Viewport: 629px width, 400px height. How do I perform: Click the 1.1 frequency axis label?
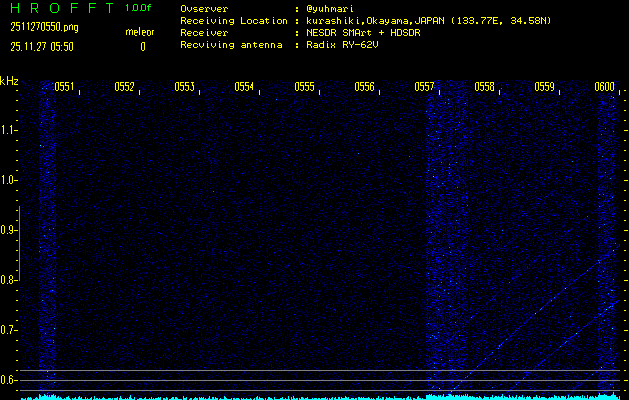(x=8, y=130)
